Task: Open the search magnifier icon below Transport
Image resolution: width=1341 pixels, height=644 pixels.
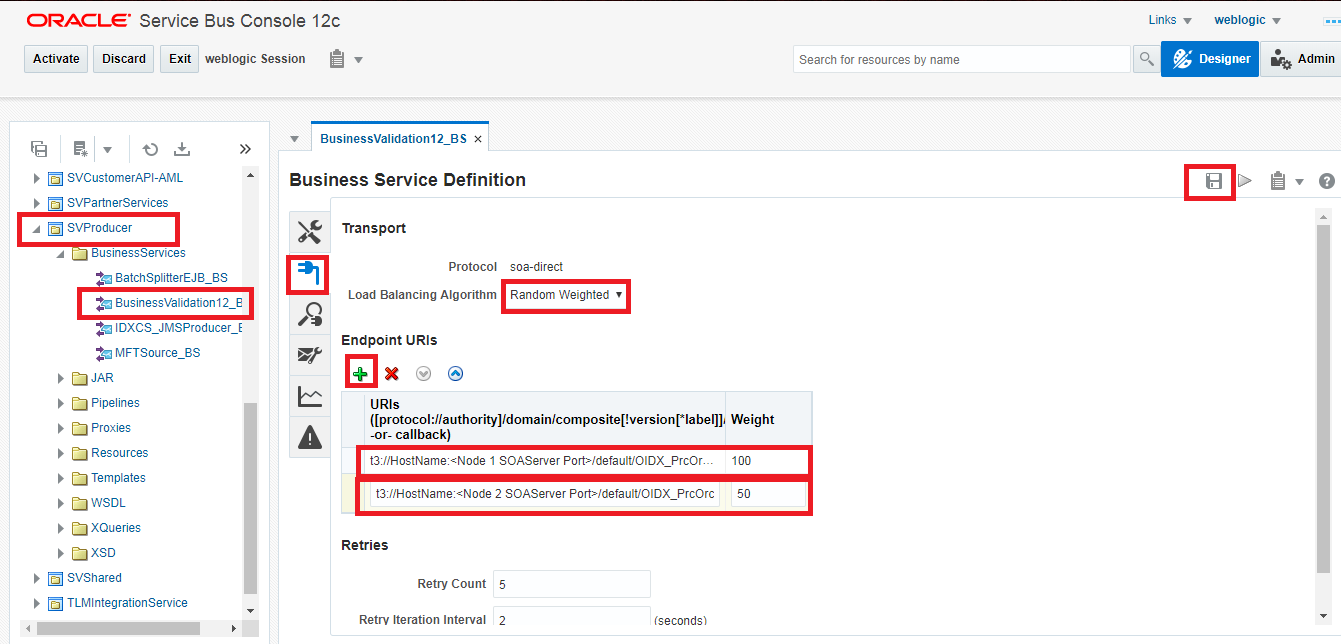Action: click(309, 314)
